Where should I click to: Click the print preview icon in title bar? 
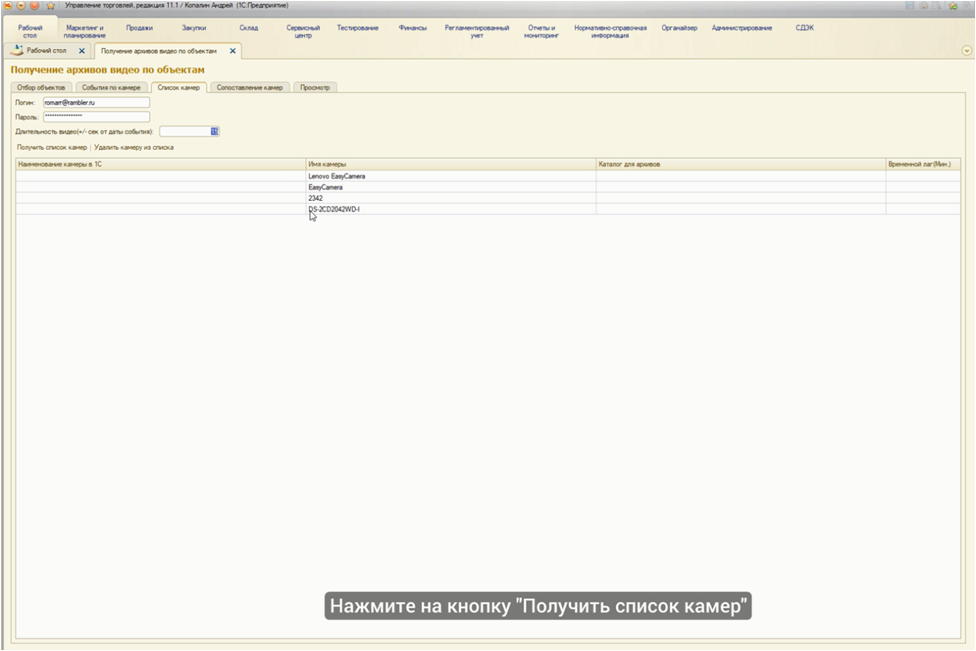[937, 6]
